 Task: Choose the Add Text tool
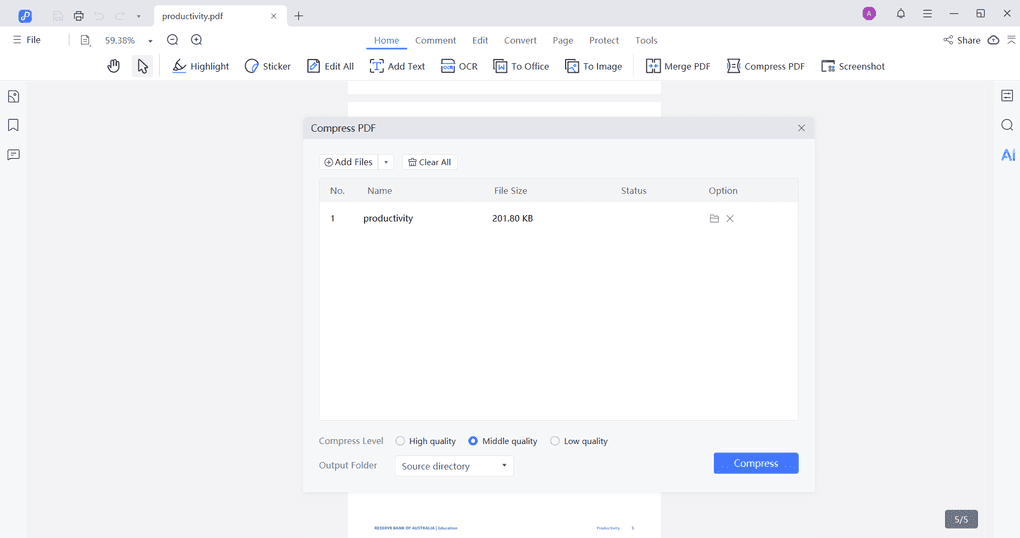point(397,66)
